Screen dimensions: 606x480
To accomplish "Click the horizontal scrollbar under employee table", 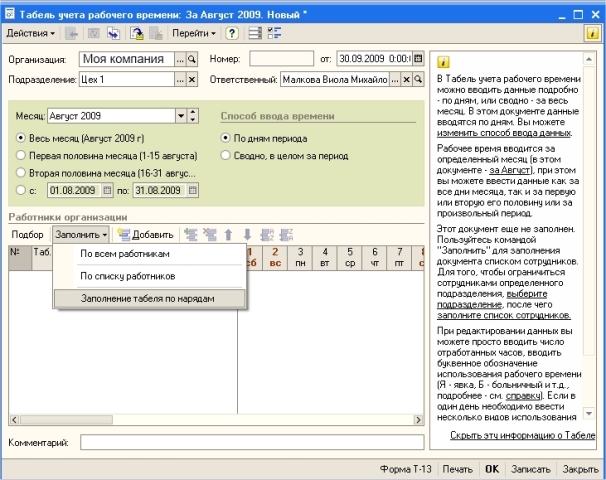I will (x=216, y=420).
